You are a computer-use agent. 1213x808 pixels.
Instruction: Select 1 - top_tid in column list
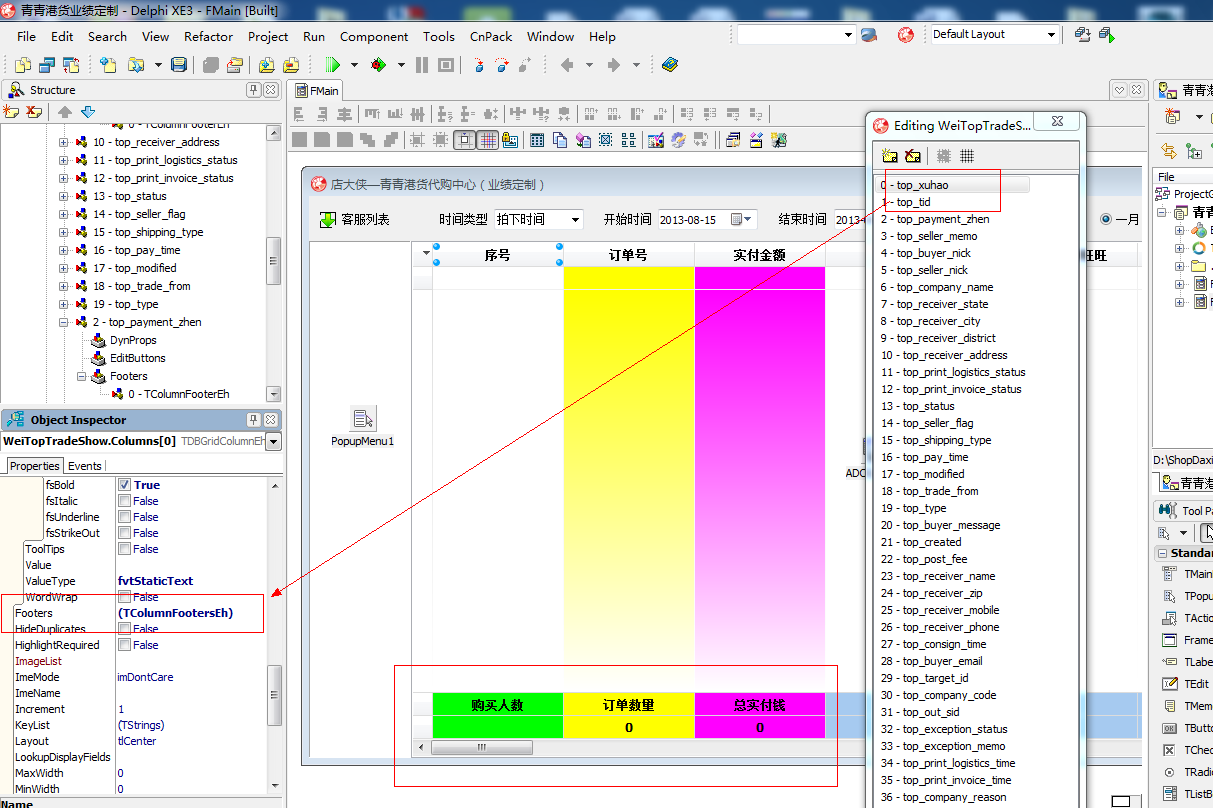914,202
